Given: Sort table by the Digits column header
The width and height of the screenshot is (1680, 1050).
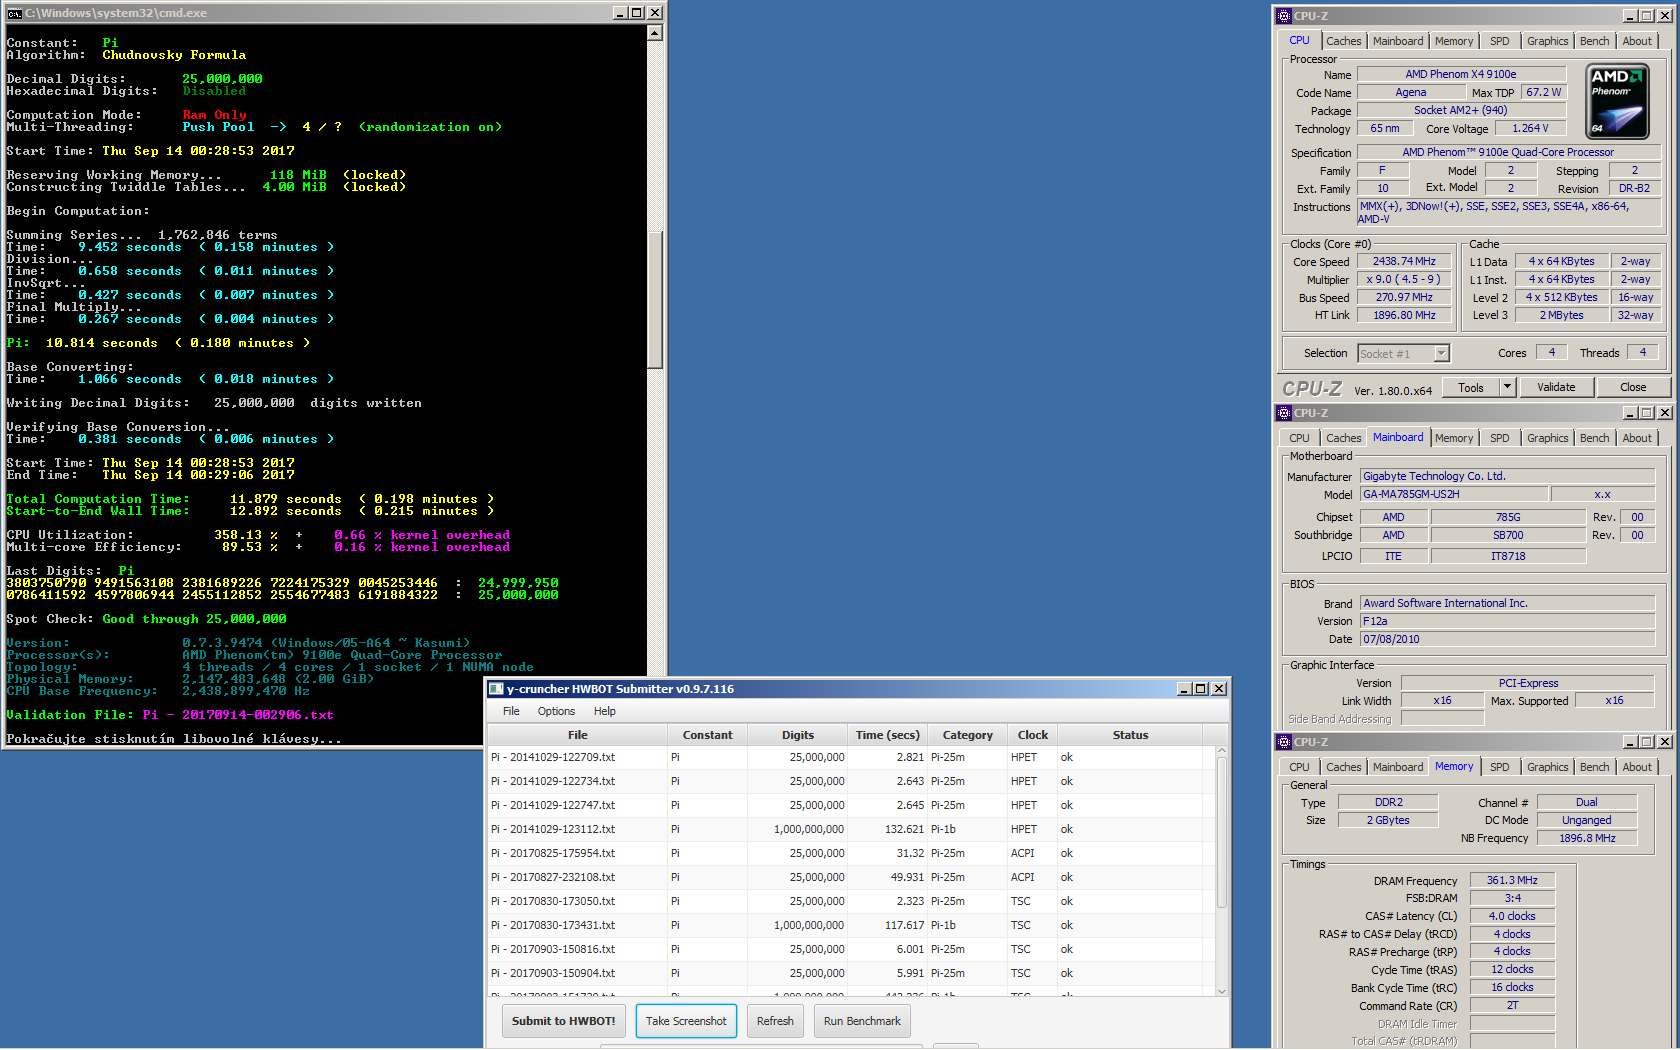Looking at the screenshot, I should tap(798, 735).
